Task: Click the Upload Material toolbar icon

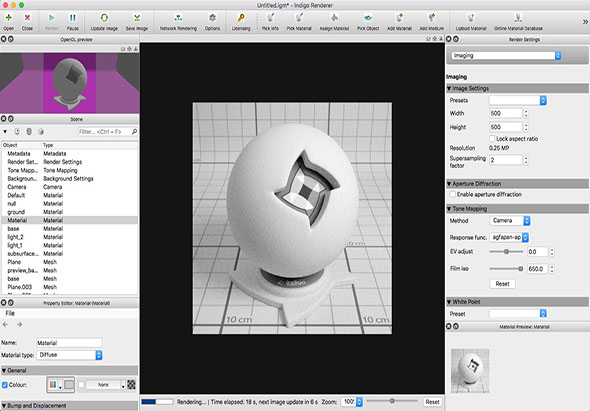Action: [471, 21]
